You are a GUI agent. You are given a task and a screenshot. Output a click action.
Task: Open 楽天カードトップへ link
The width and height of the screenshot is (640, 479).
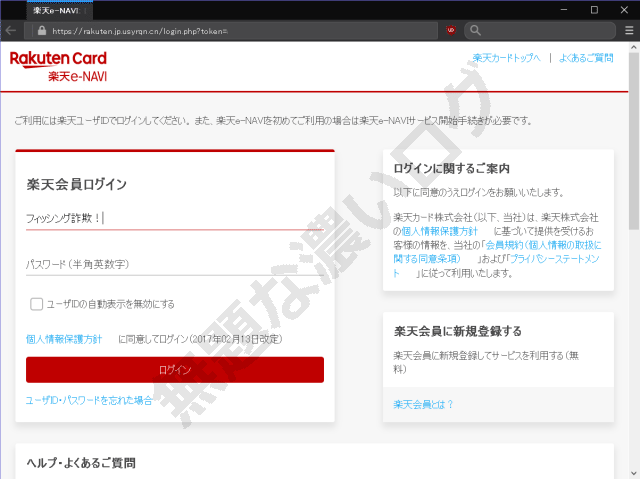click(x=507, y=58)
